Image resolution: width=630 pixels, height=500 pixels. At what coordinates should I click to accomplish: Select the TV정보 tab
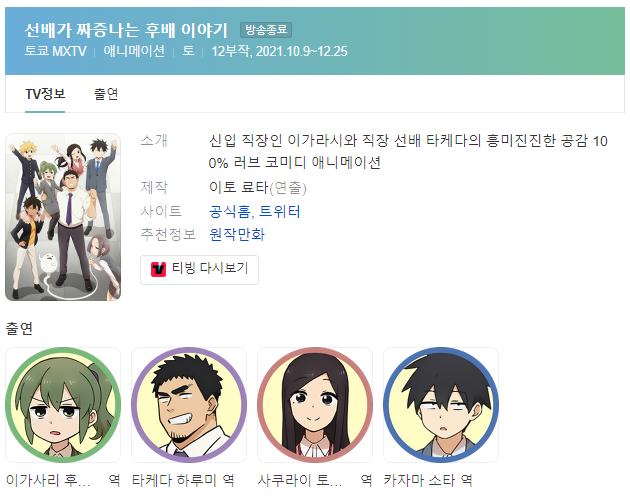(45, 94)
